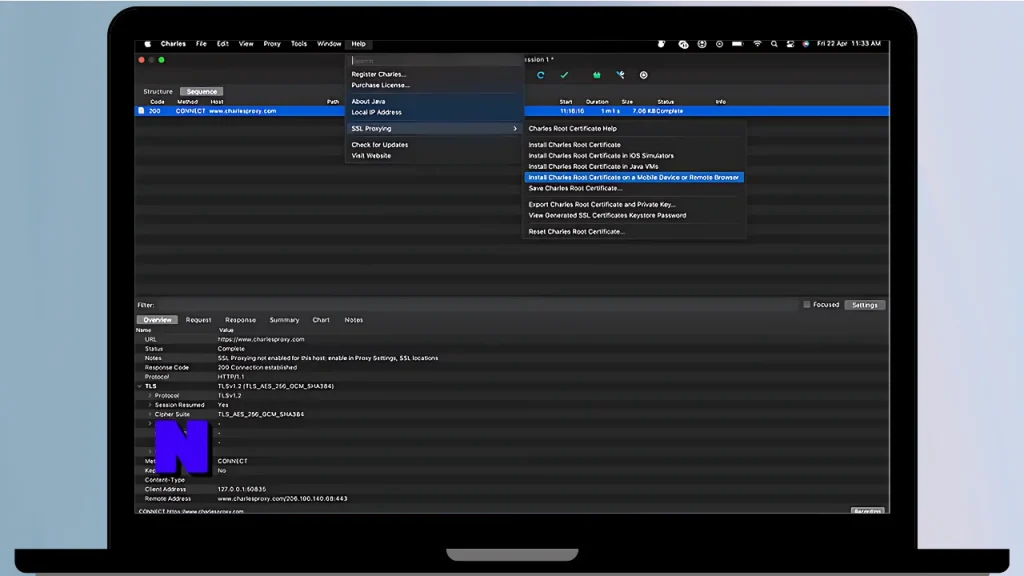Open the Tools wrench icon in toolbar

pos(620,75)
